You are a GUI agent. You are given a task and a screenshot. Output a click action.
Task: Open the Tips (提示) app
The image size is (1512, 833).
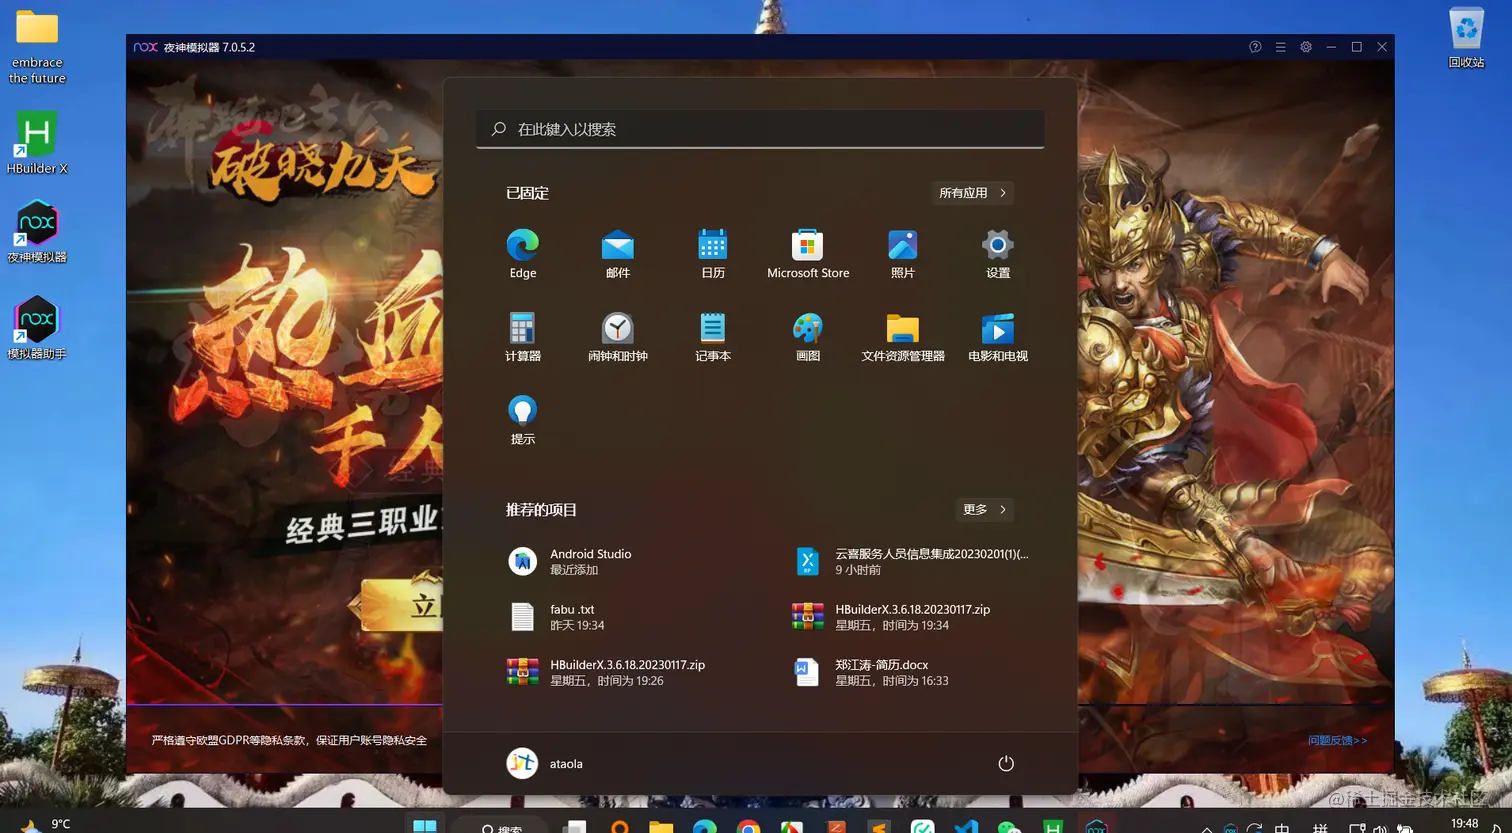coord(522,419)
